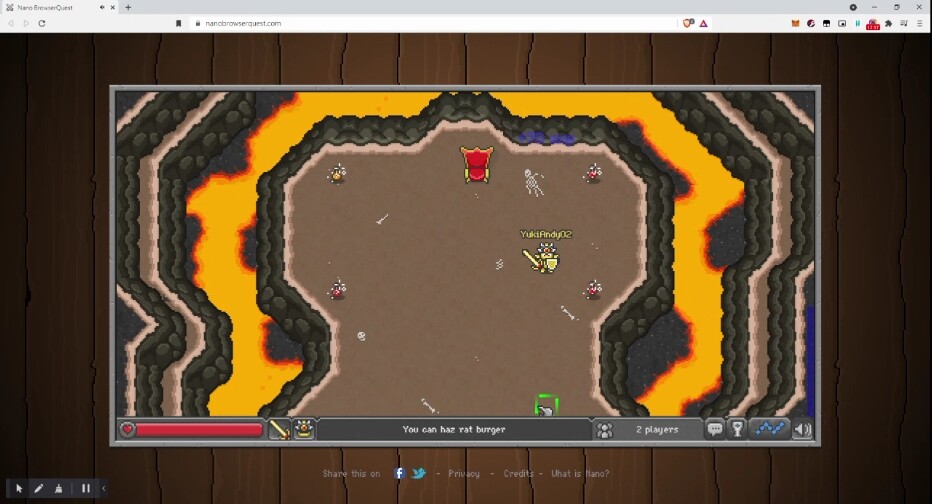Open the teal letter extension icon
The image size is (932, 504).
point(857,23)
